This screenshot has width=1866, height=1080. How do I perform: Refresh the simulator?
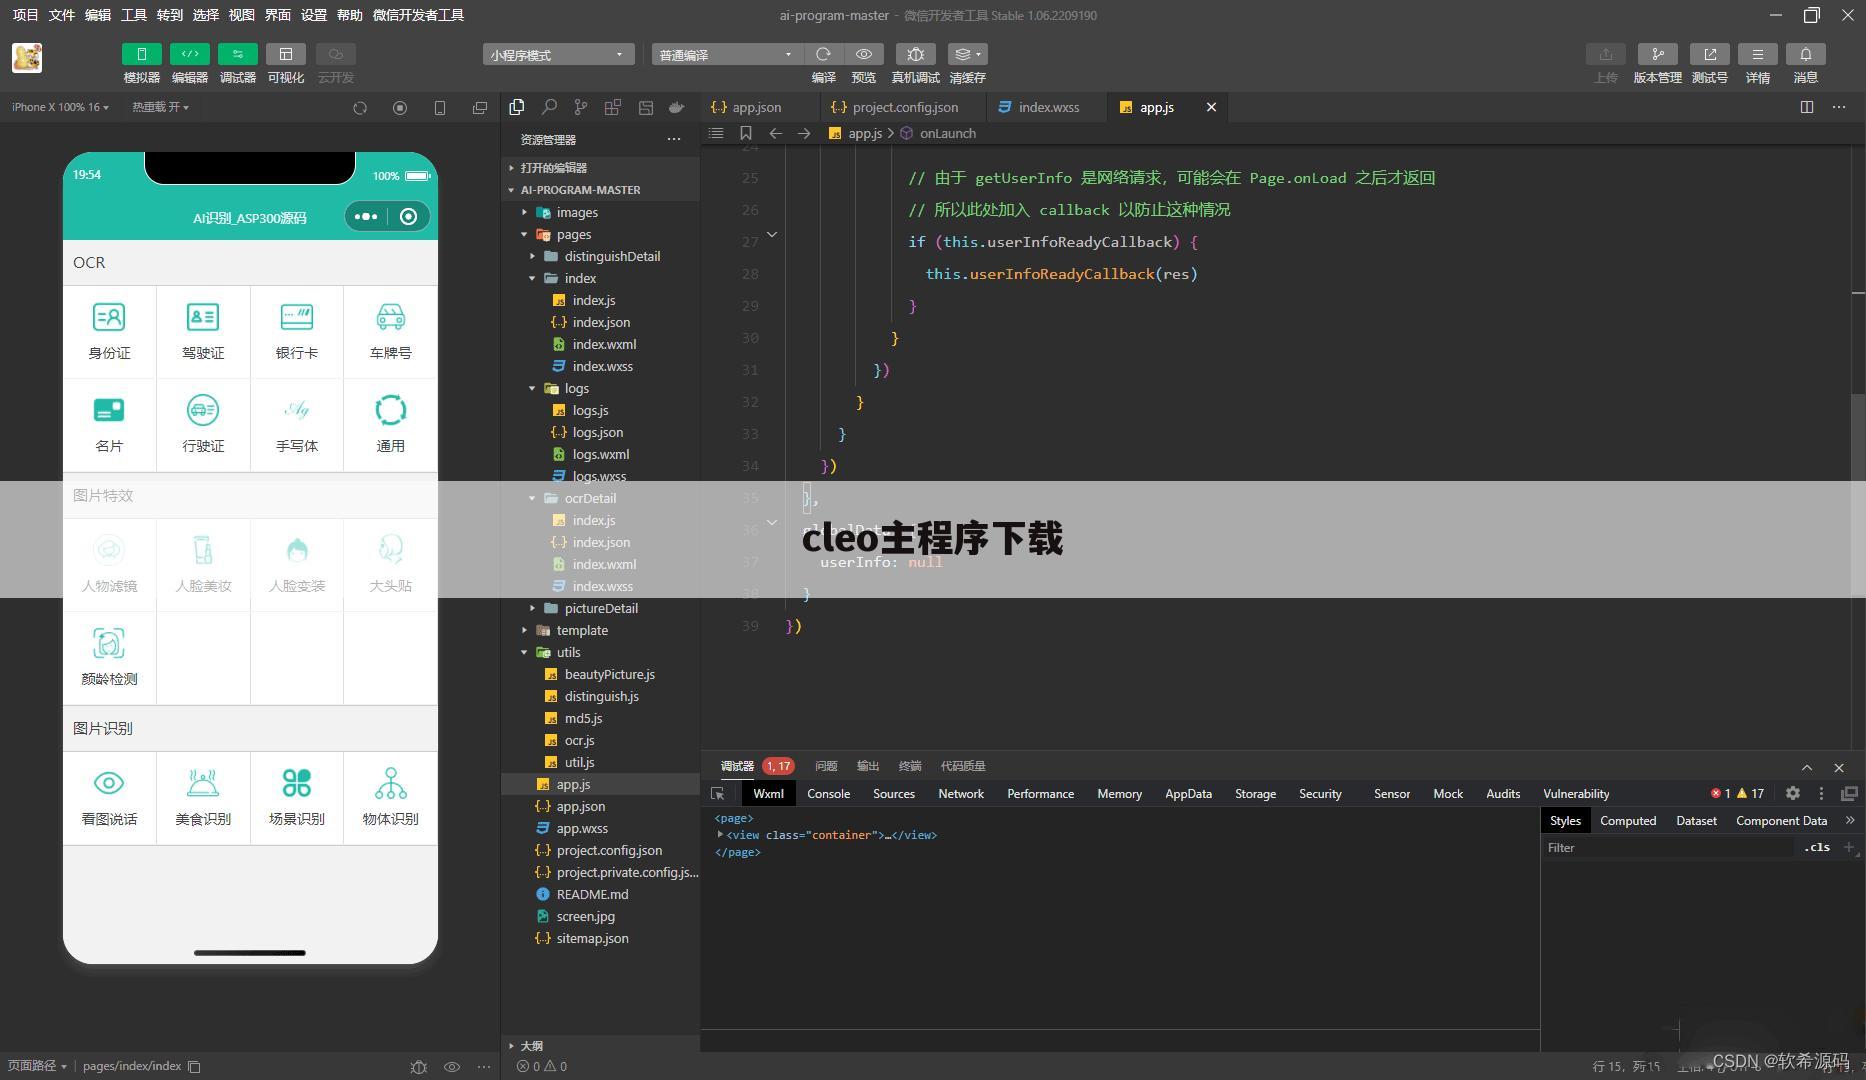pyautogui.click(x=360, y=107)
